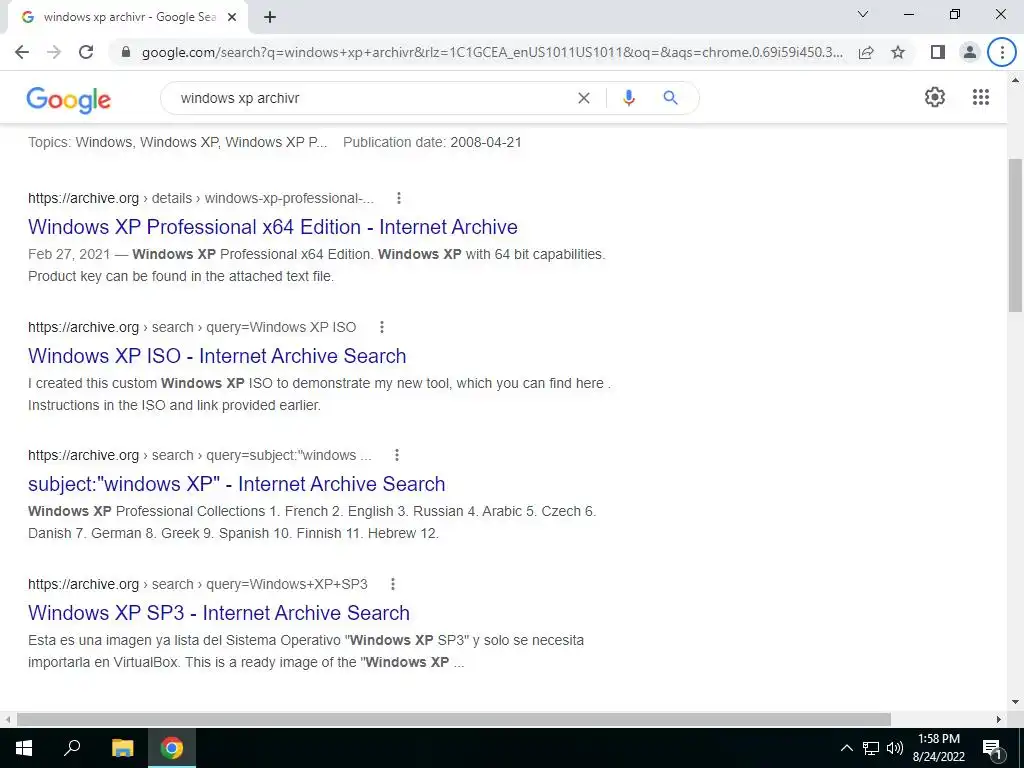Close the 'windows xp archivr' tab
Viewport: 1024px width, 768px height.
tap(232, 18)
